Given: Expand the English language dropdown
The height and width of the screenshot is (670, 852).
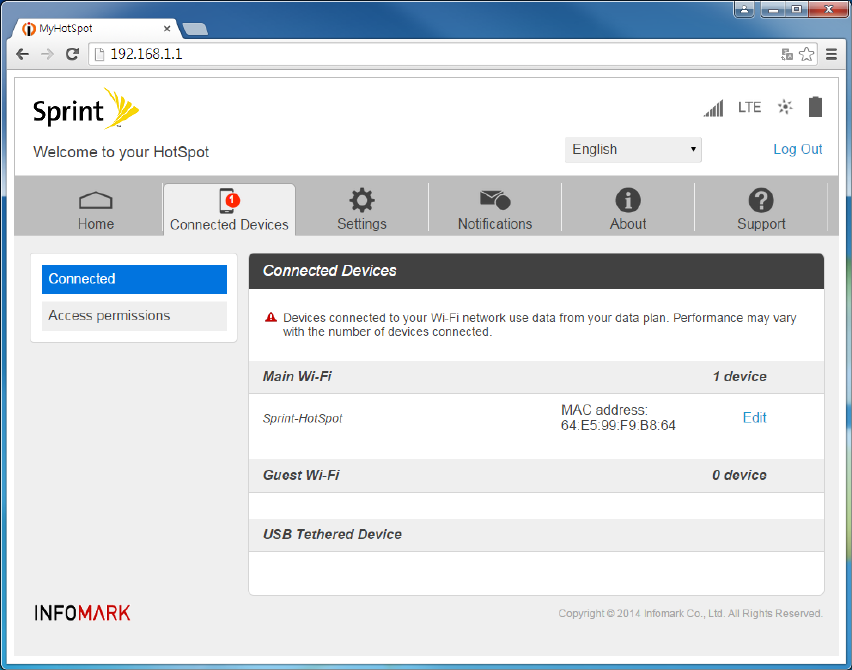Looking at the screenshot, I should click(634, 149).
